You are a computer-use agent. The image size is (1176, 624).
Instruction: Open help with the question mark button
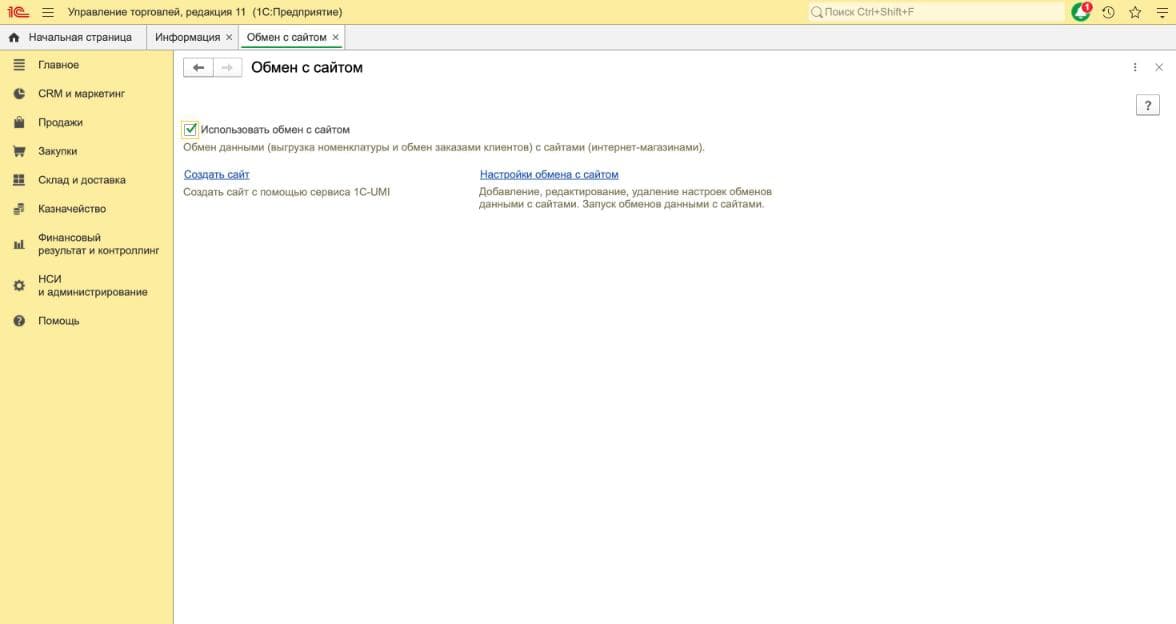(1148, 106)
